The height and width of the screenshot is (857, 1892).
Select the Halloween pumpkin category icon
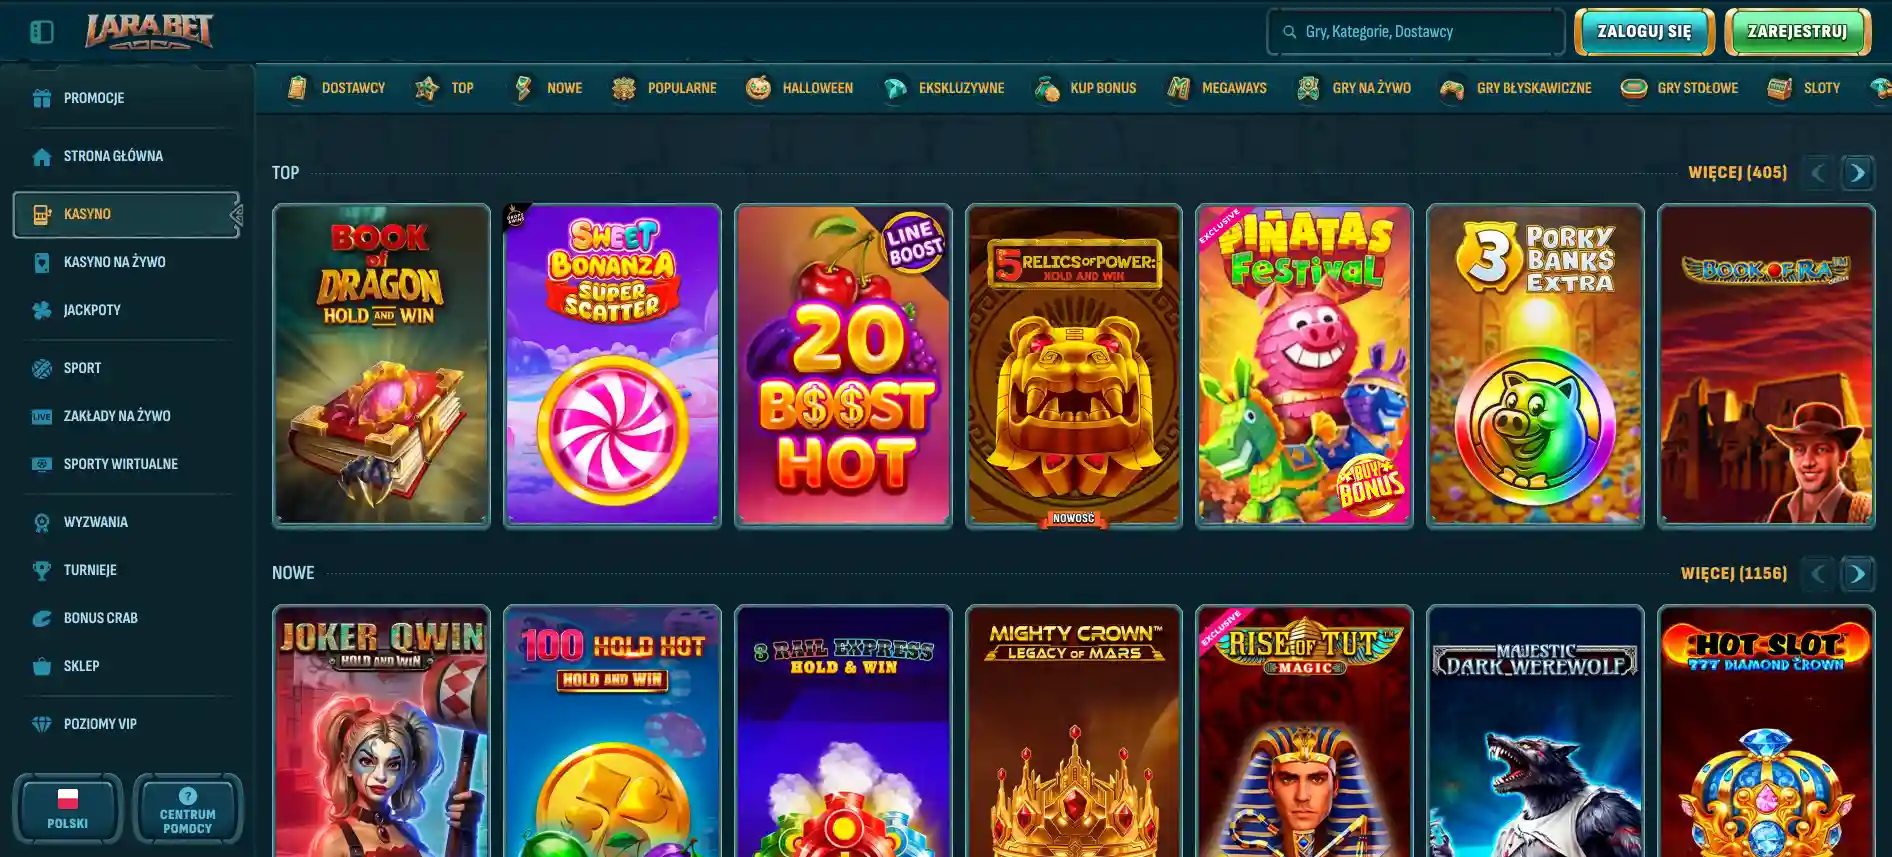tap(759, 88)
